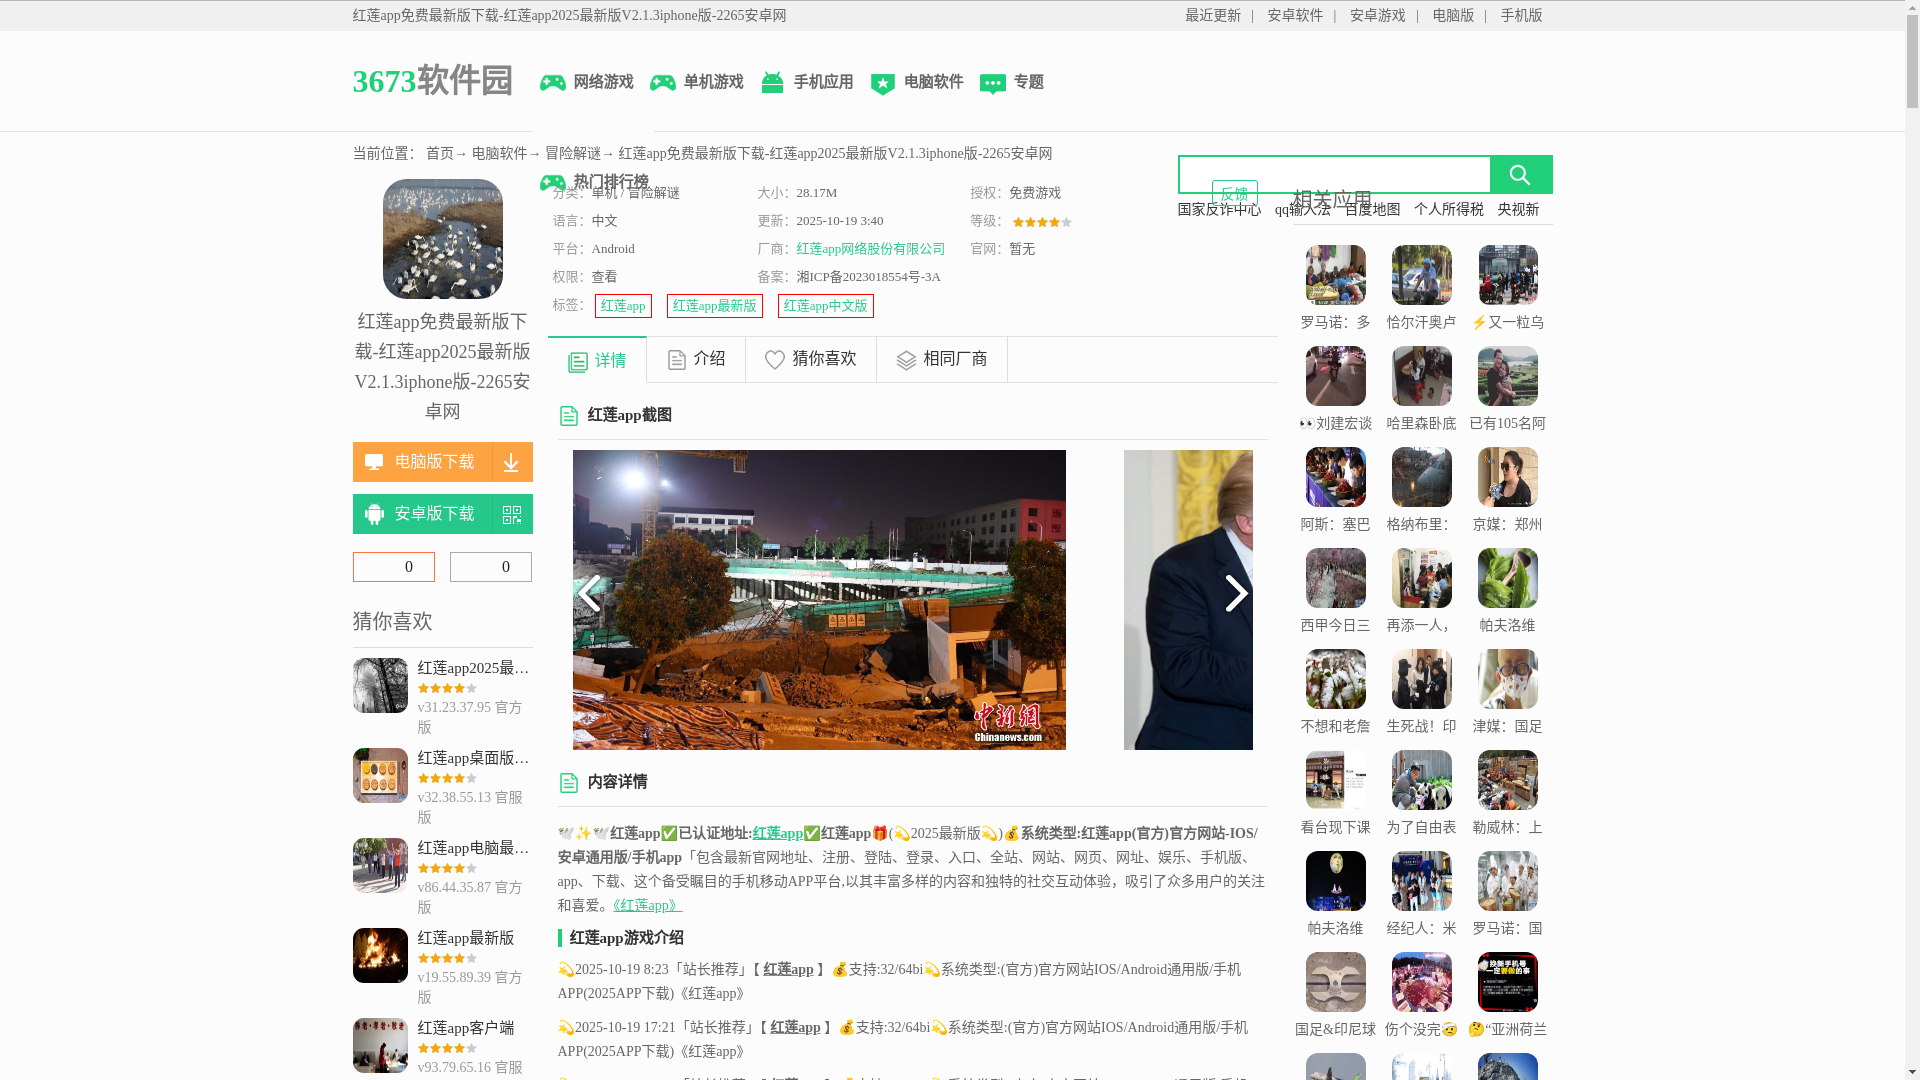The width and height of the screenshot is (1920, 1080).
Task: Click the gamepad icon beside 单机游戏
Action: click(662, 83)
